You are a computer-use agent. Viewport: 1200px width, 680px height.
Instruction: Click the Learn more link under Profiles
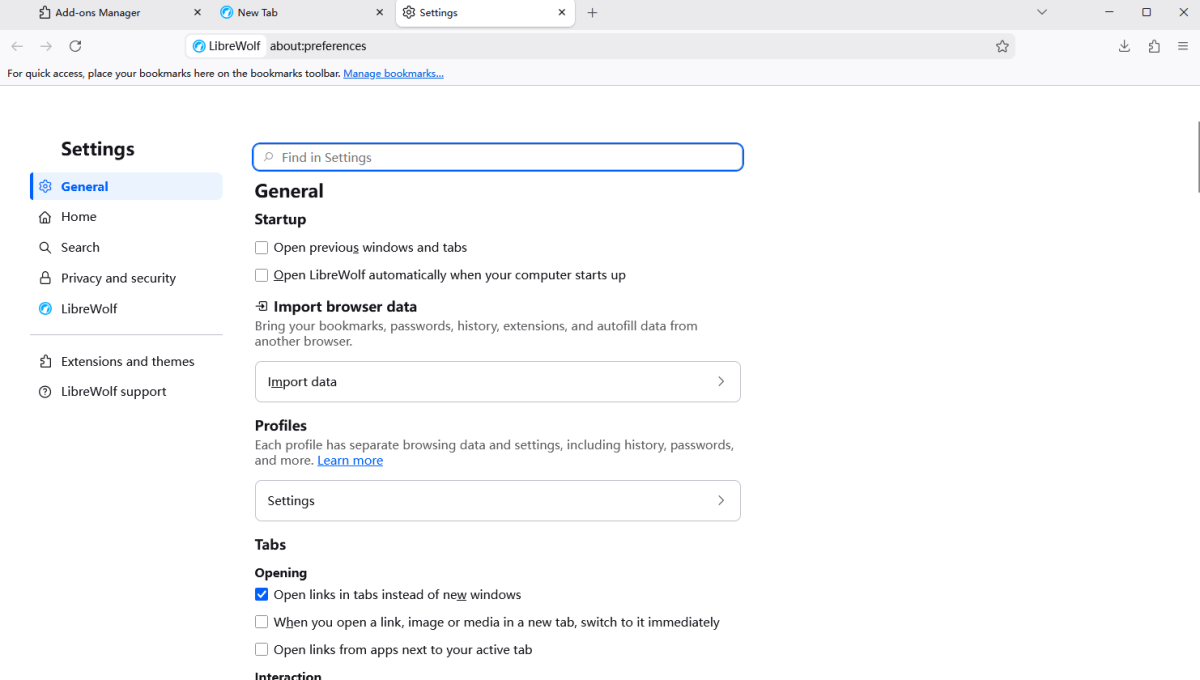pyautogui.click(x=350, y=461)
